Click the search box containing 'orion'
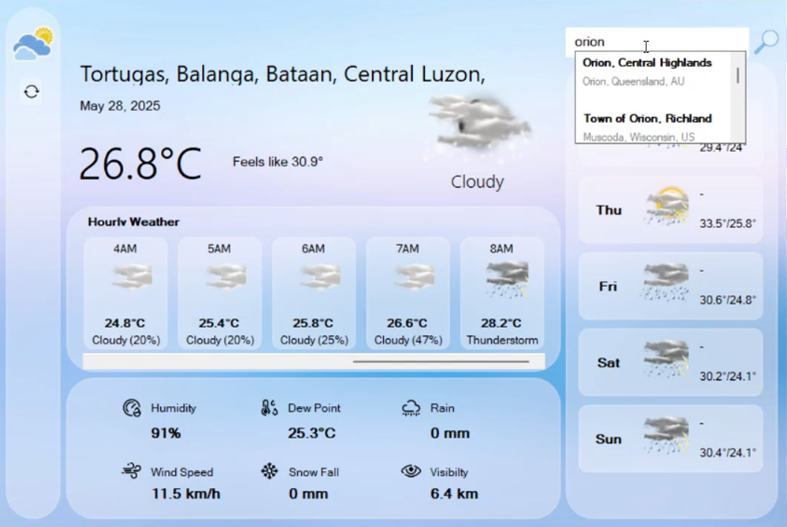 pyautogui.click(x=657, y=41)
